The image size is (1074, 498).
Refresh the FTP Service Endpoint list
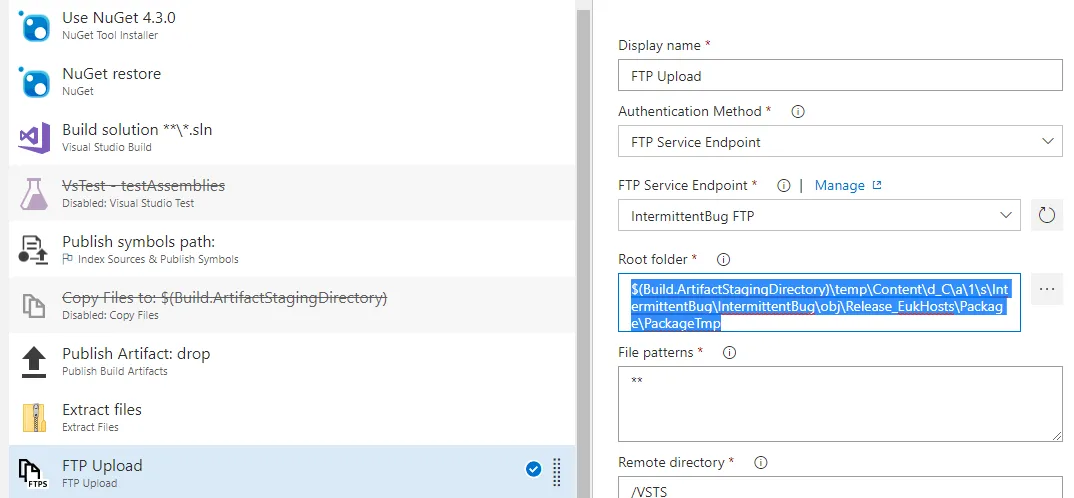coord(1046,215)
